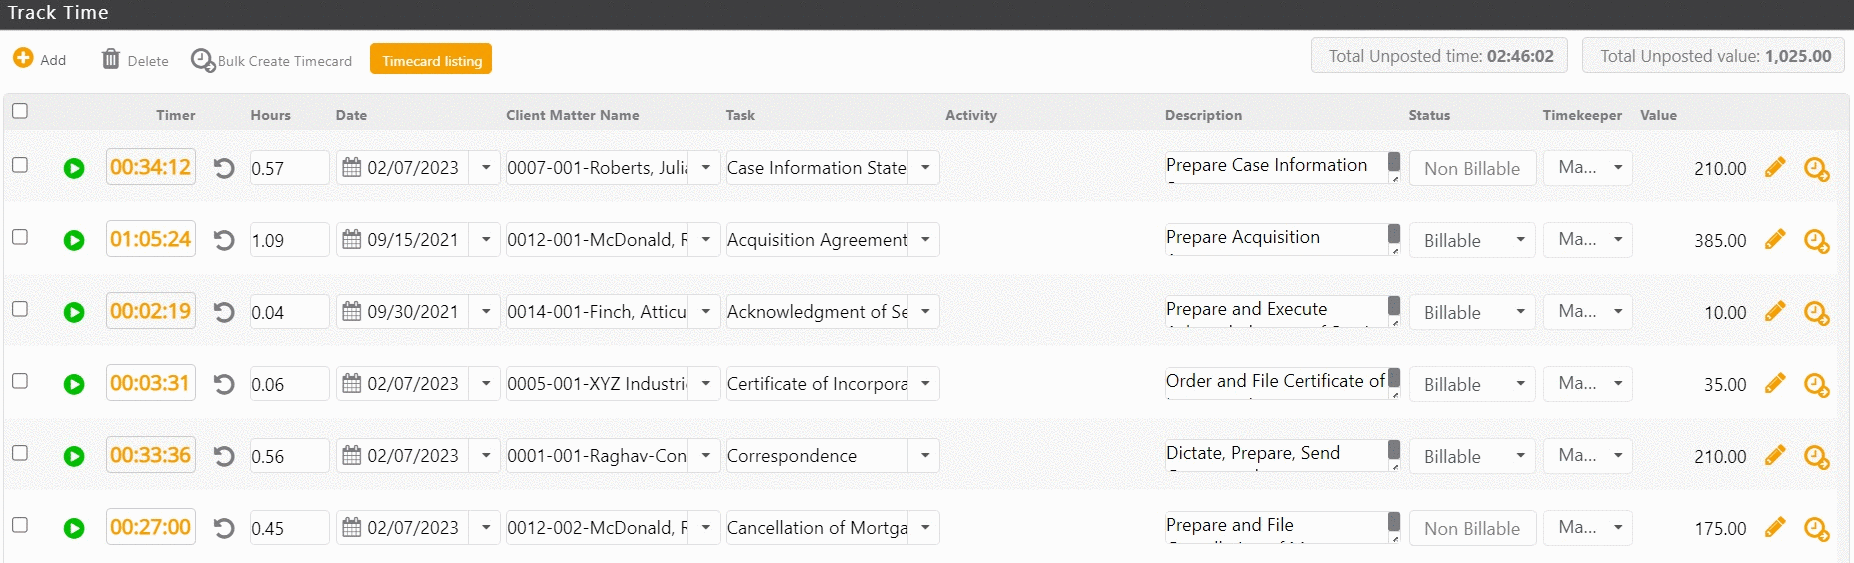Open the calendar icon for the 09/30/2021 date
This screenshot has height=563, width=1854.
(352, 312)
